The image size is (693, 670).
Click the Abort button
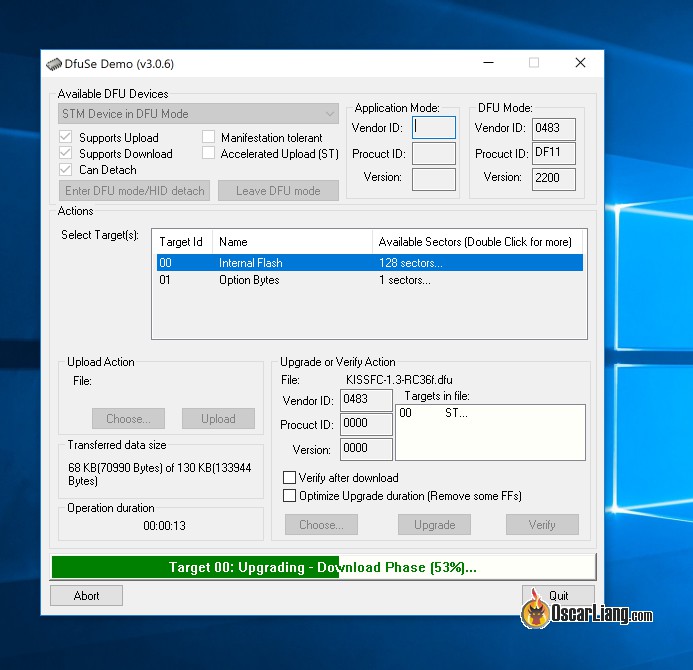(87, 596)
